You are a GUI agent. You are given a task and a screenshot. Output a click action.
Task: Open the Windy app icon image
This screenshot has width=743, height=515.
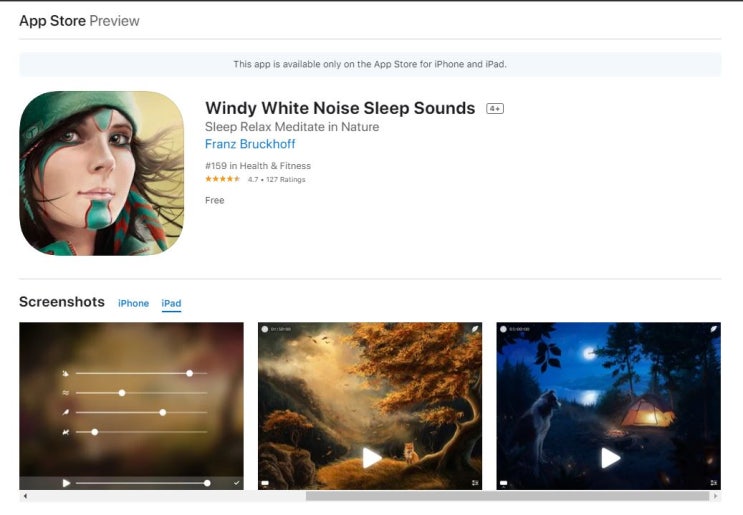pos(101,173)
